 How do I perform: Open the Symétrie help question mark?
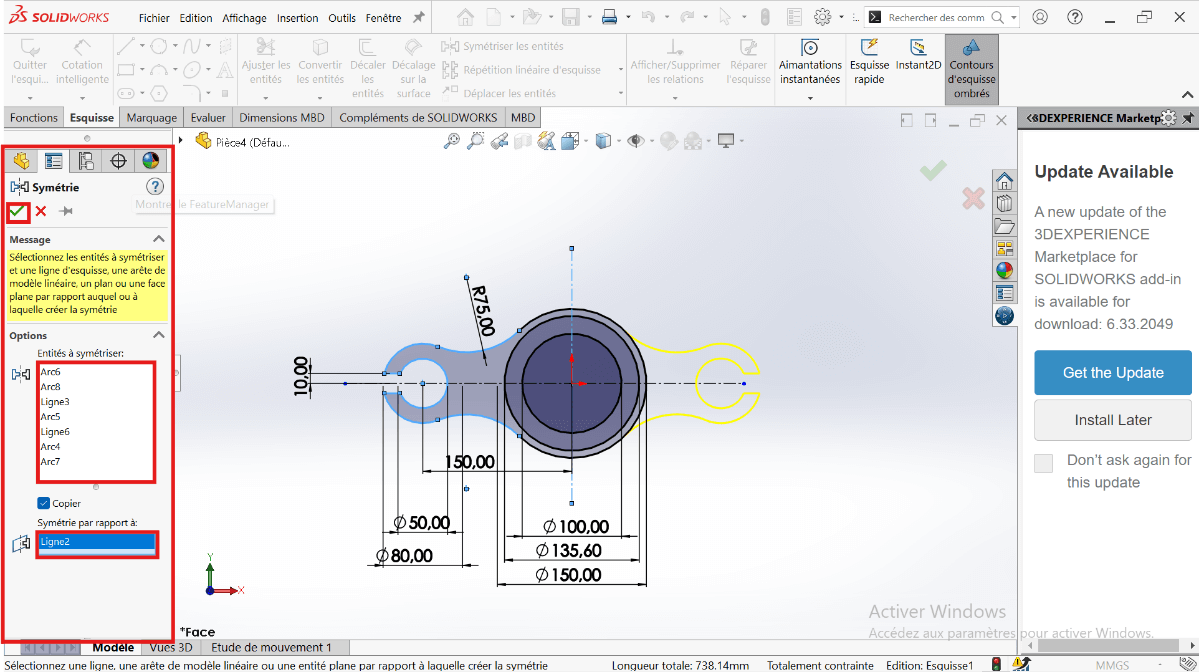point(155,187)
